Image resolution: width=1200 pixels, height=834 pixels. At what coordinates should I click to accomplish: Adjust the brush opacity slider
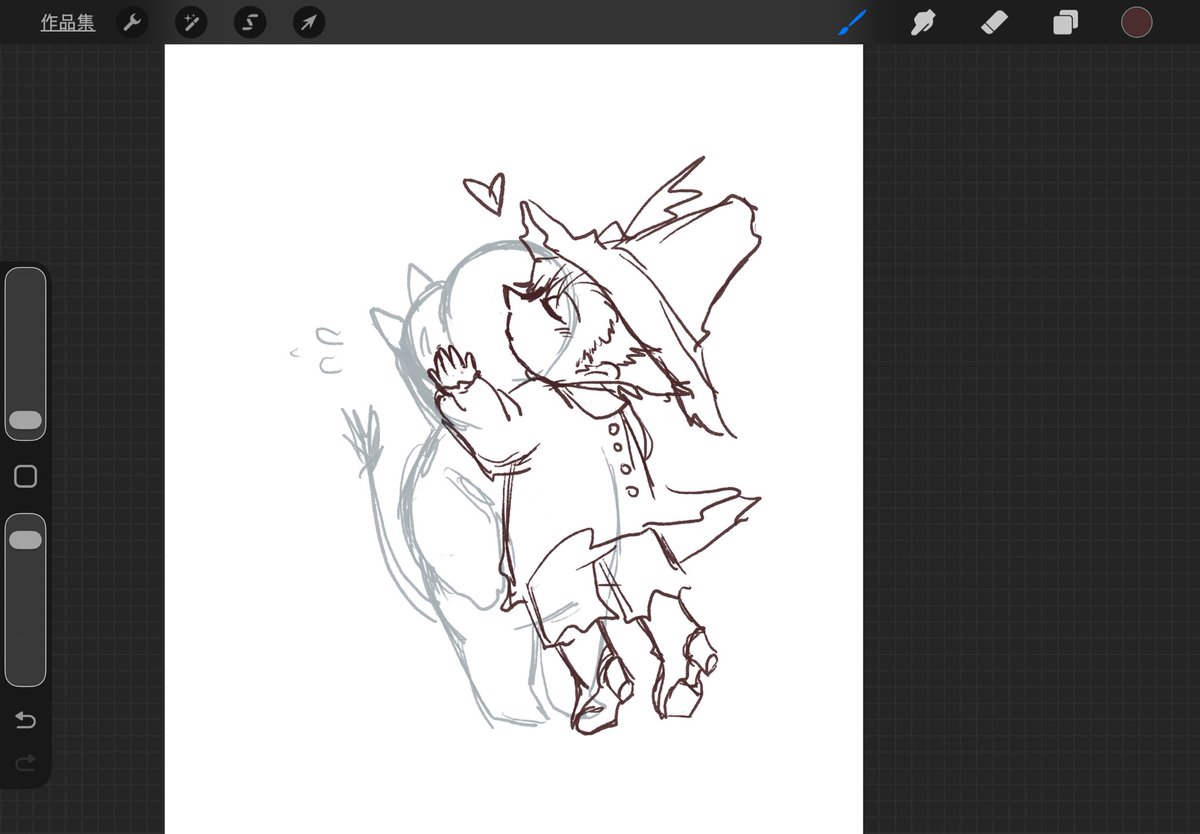click(25, 600)
